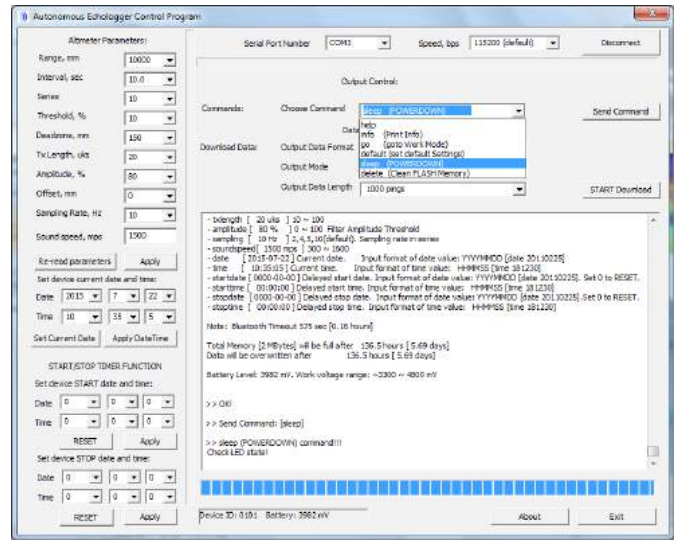Click the log output vertical scrollbar
682x549 pixels.
pos(653,340)
